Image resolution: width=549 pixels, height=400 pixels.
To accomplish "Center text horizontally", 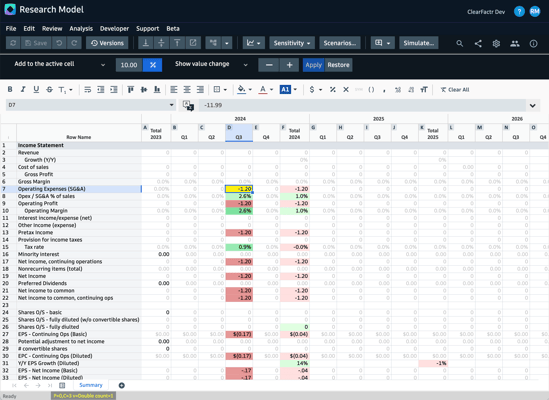I will [x=187, y=90].
